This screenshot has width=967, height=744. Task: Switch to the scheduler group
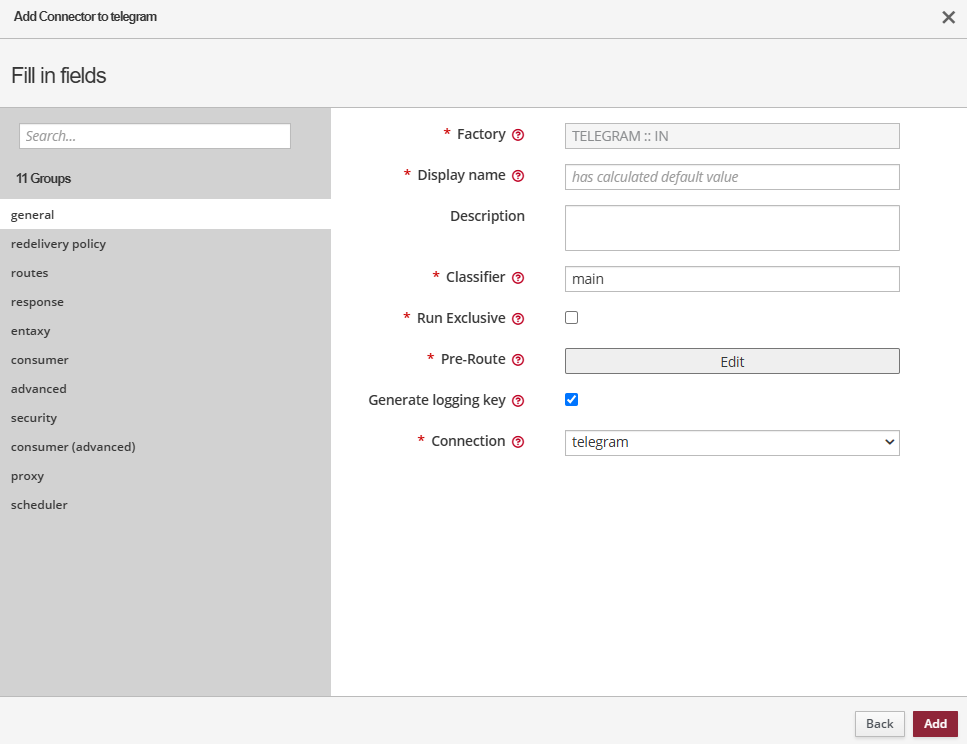39,505
